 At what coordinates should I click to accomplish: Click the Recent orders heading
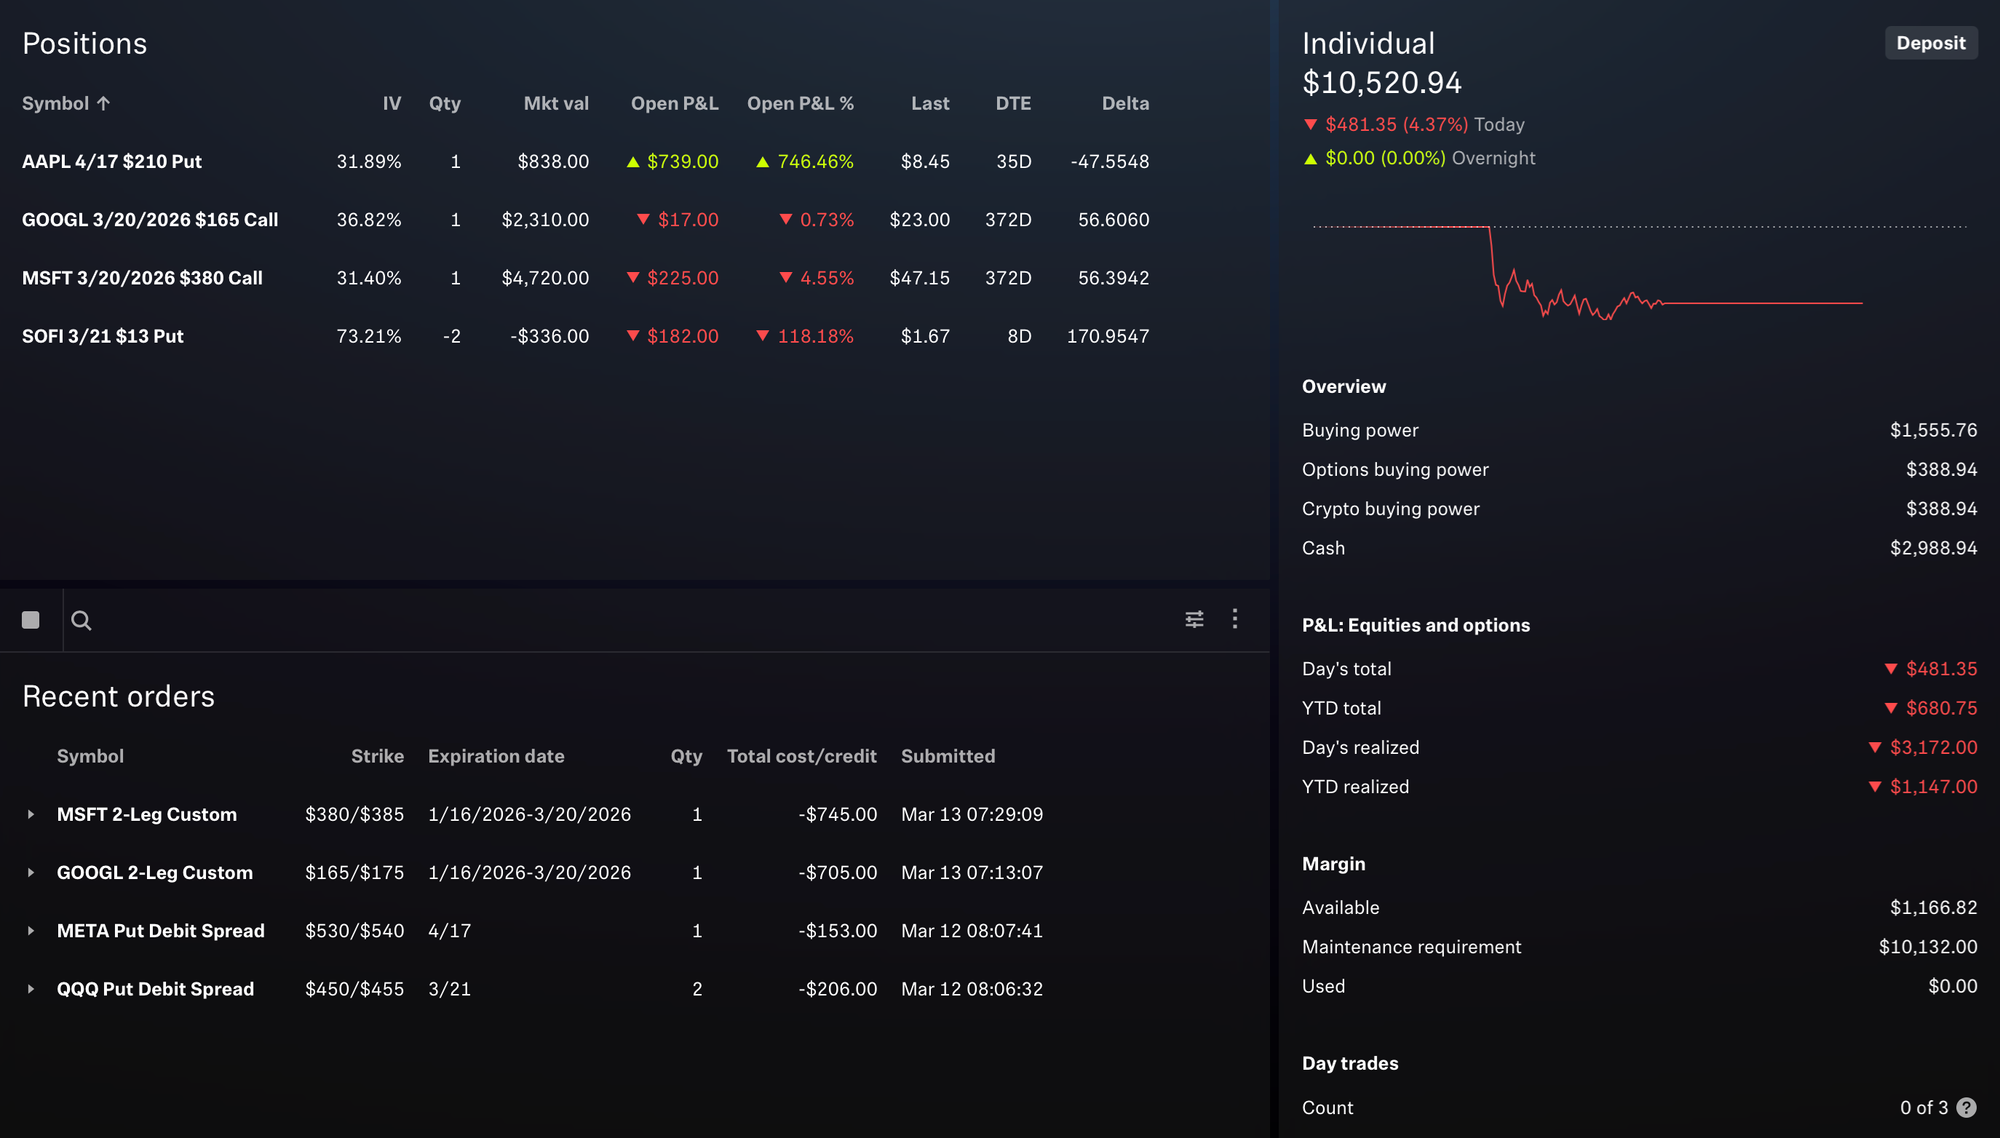point(118,696)
